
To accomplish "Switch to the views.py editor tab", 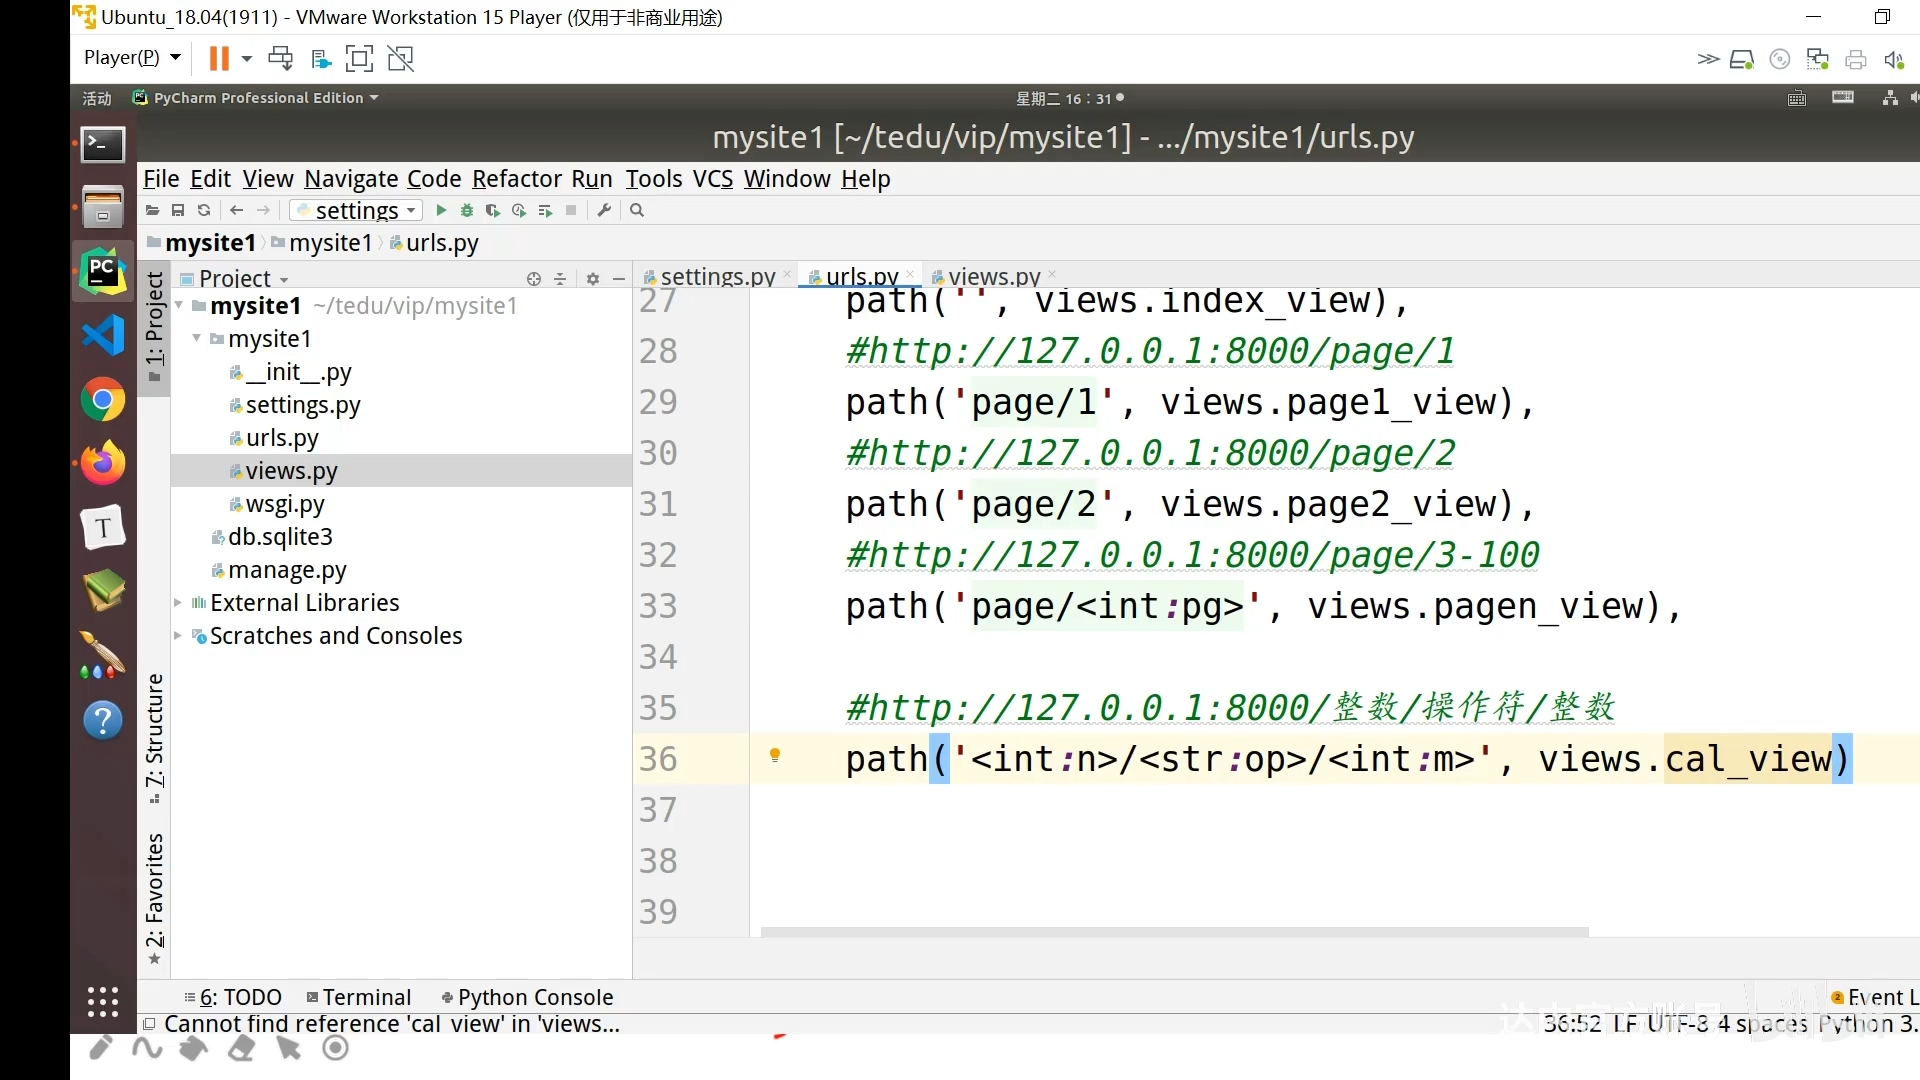I will (993, 276).
